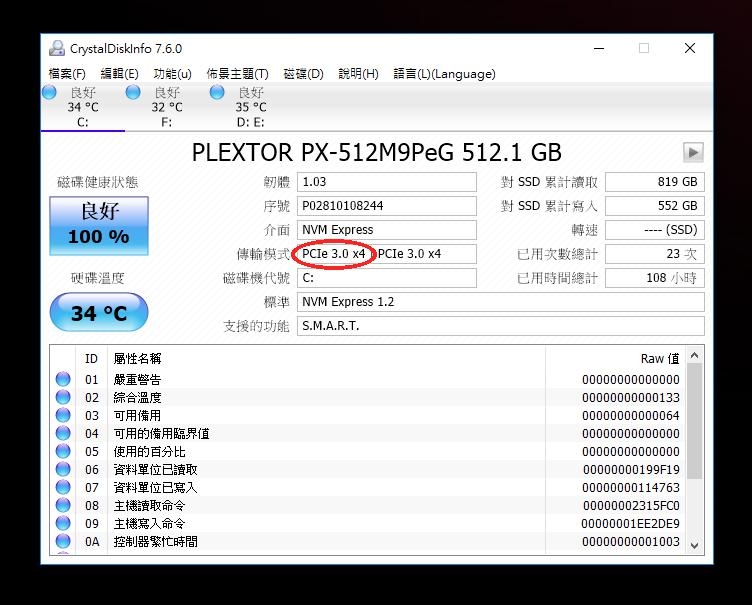Click power on hours value 108 小時
This screenshot has height=605, width=752.
click(x=655, y=278)
